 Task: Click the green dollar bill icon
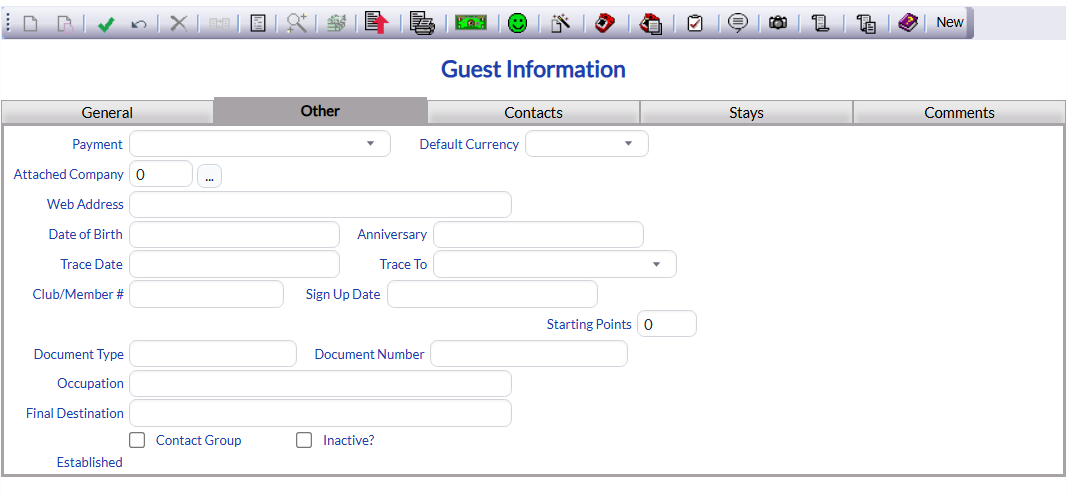tap(471, 23)
